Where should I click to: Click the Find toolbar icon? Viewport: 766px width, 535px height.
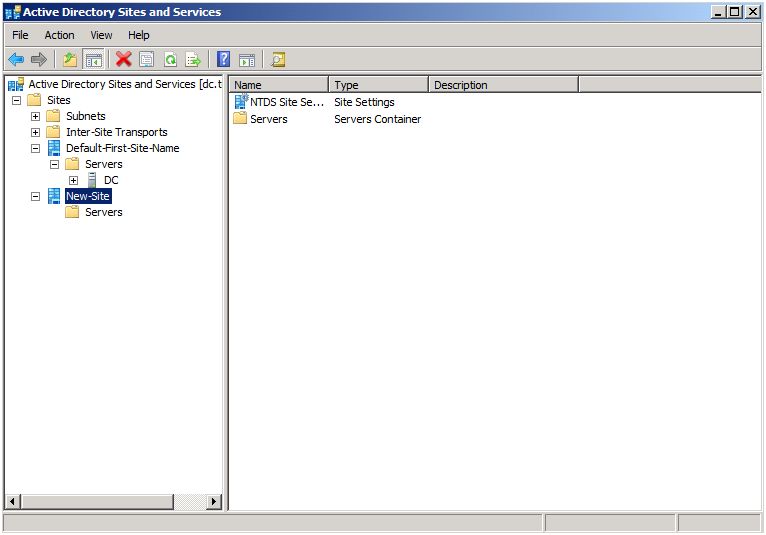pos(278,60)
